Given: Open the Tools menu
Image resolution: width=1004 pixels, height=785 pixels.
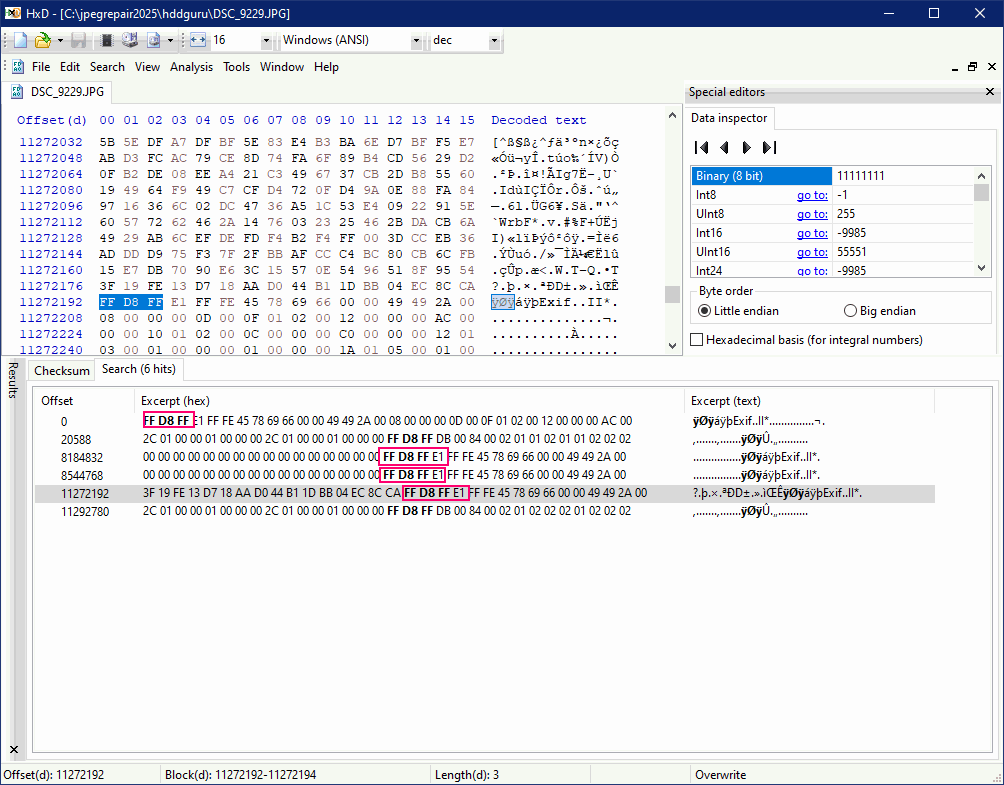Looking at the screenshot, I should (x=236, y=67).
